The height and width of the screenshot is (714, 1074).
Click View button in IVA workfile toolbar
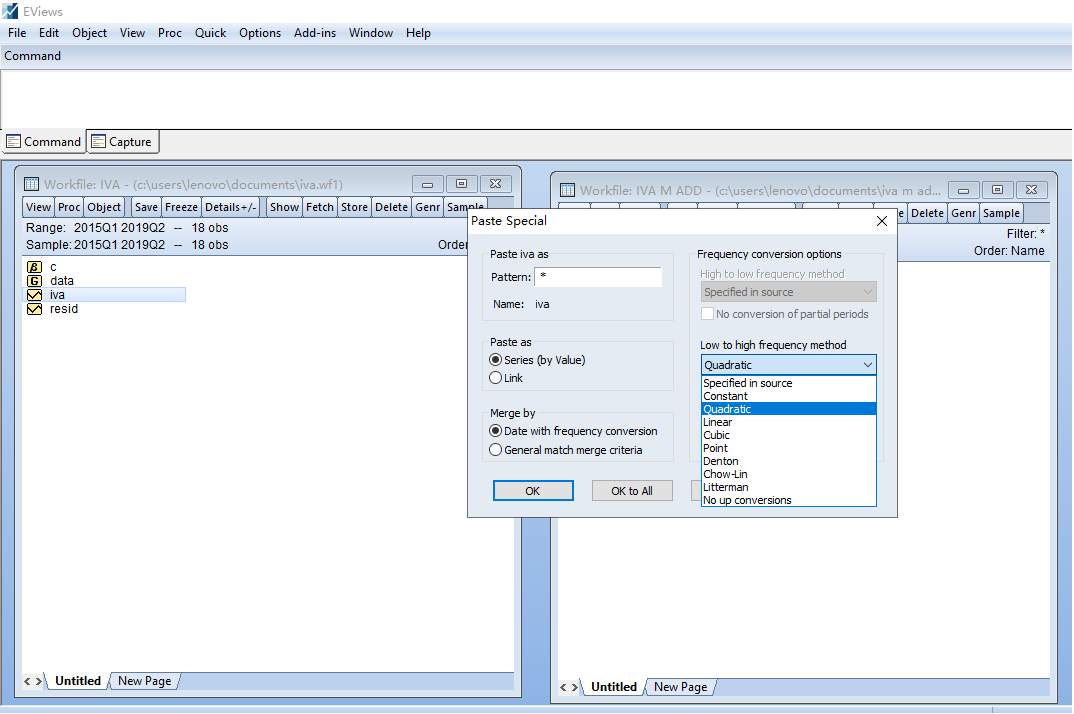click(38, 207)
